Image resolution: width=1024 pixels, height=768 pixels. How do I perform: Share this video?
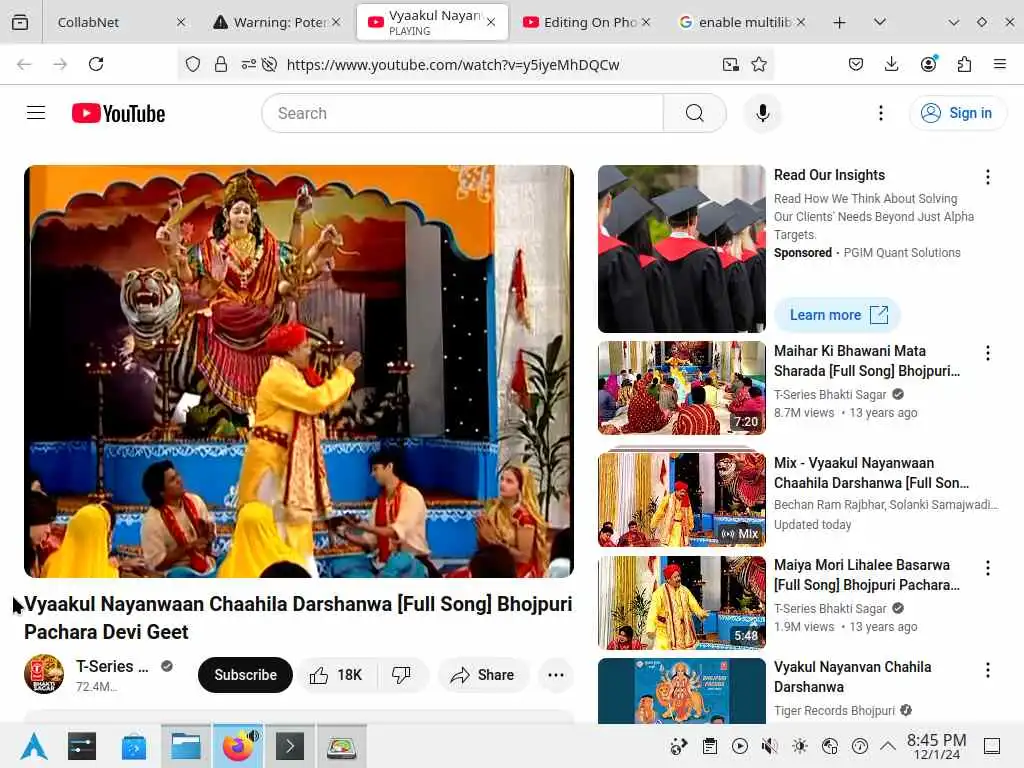pos(483,675)
